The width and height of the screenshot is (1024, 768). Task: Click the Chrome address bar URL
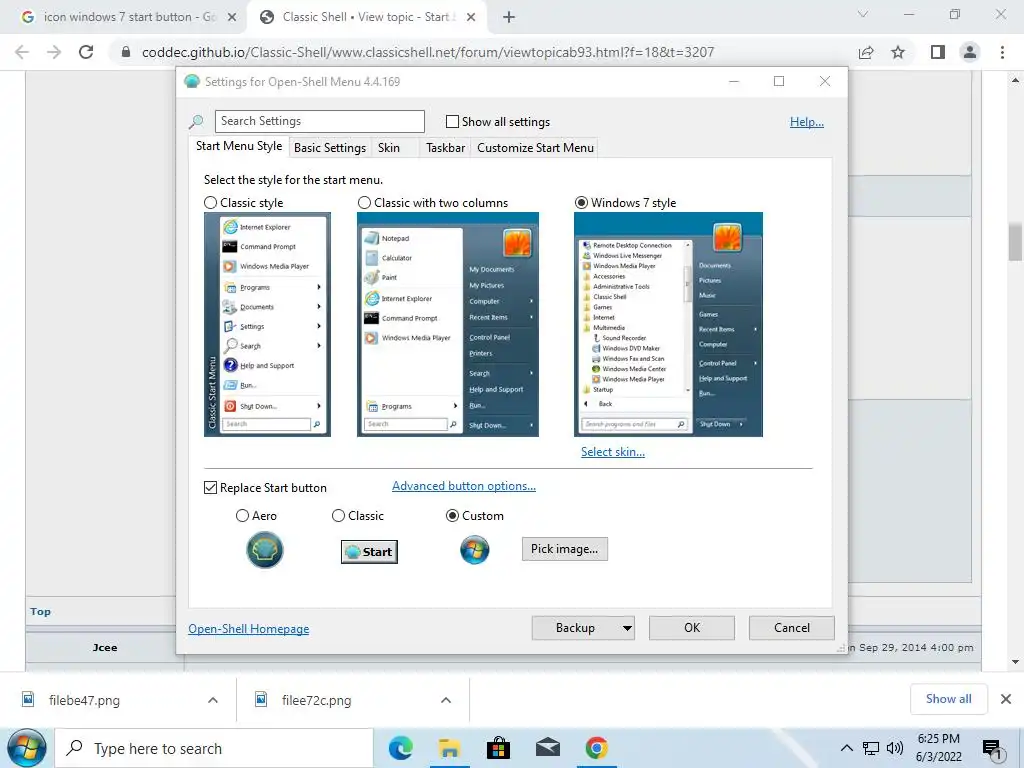428,52
